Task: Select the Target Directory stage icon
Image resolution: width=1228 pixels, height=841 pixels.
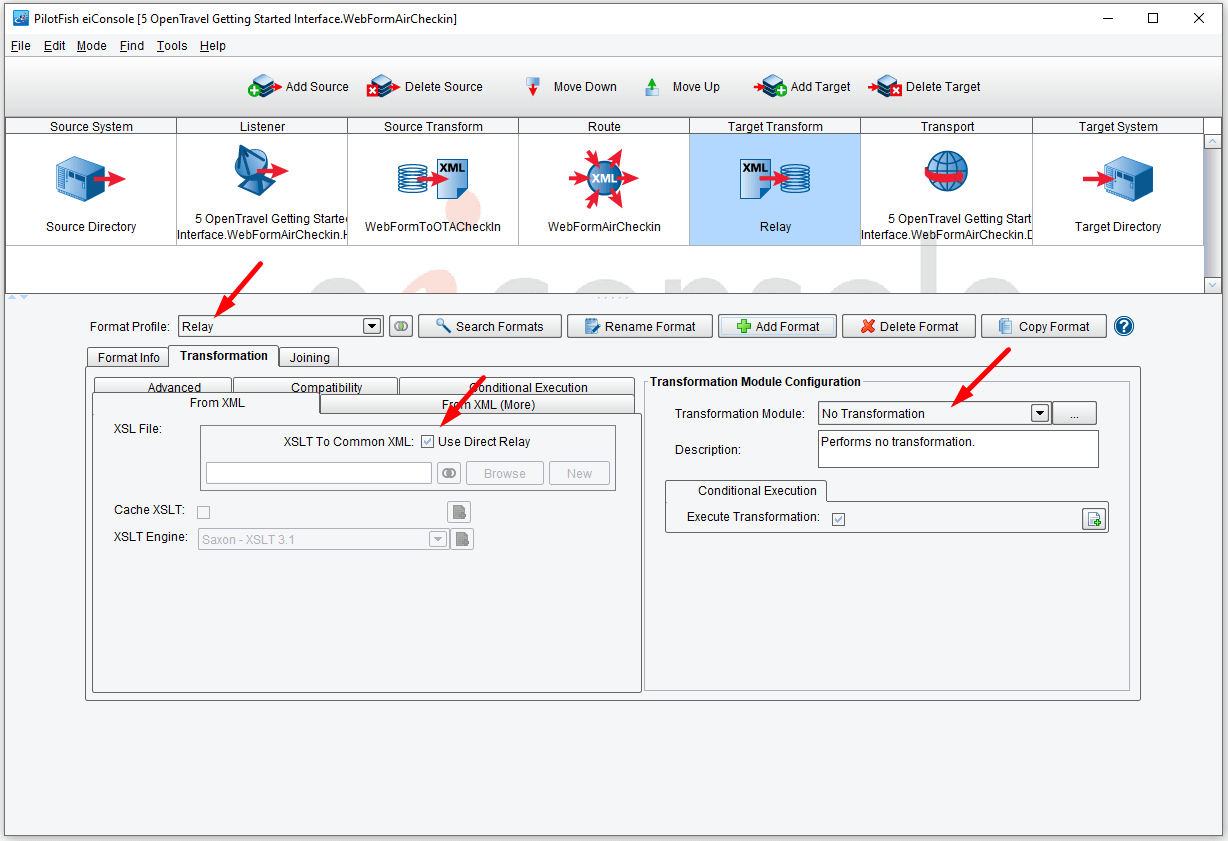Action: click(x=1118, y=179)
